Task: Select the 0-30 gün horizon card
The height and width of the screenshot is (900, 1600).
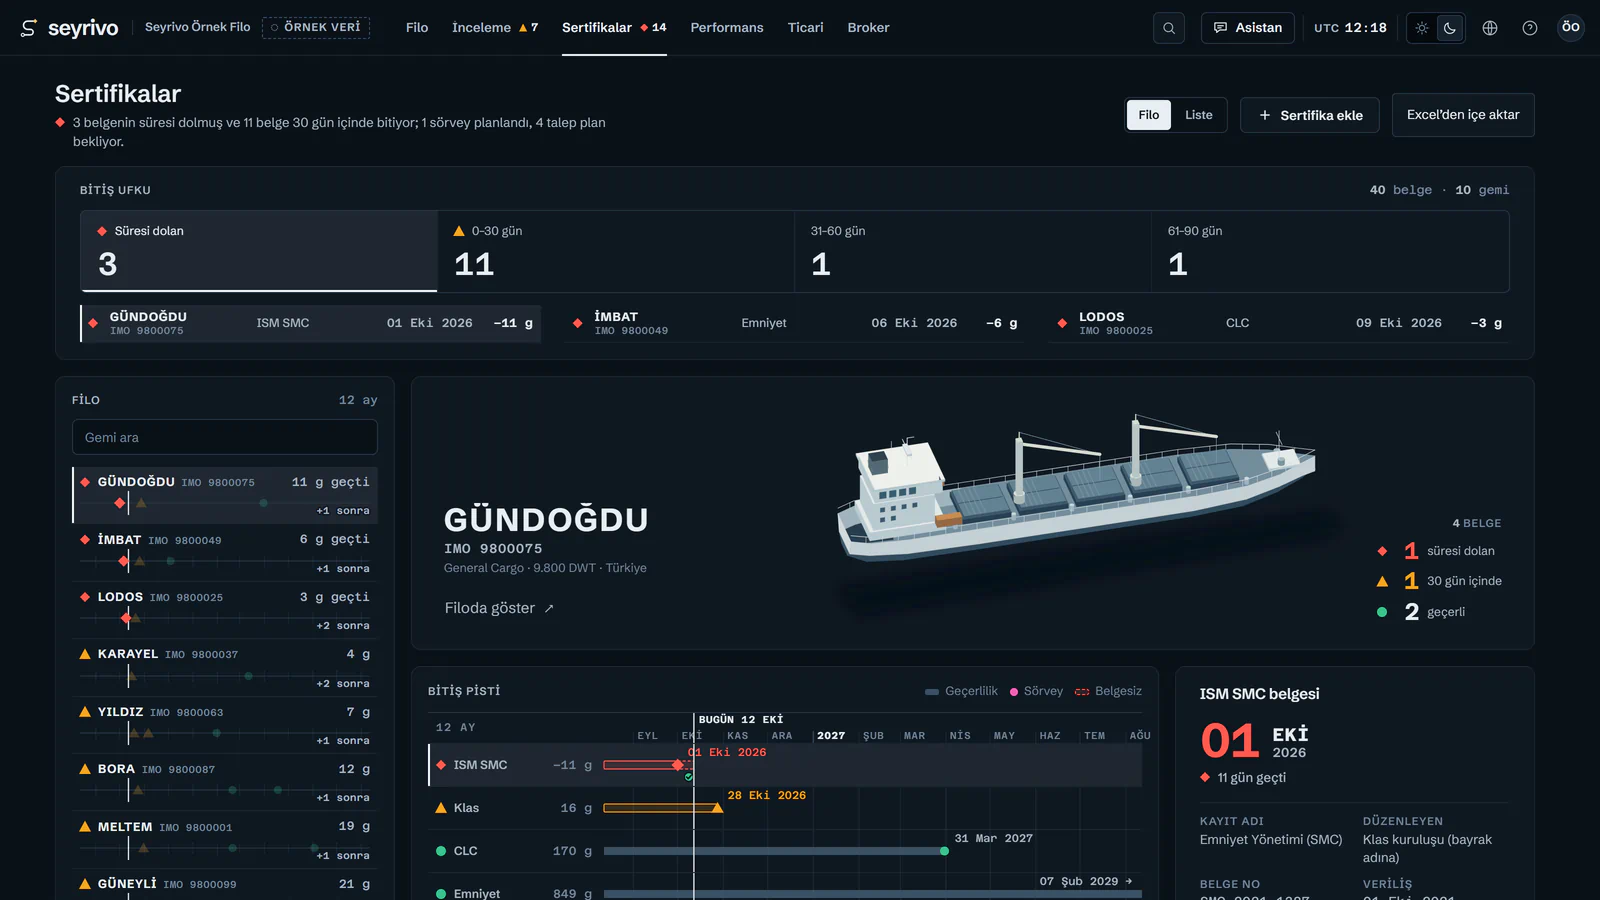Action: [616, 251]
